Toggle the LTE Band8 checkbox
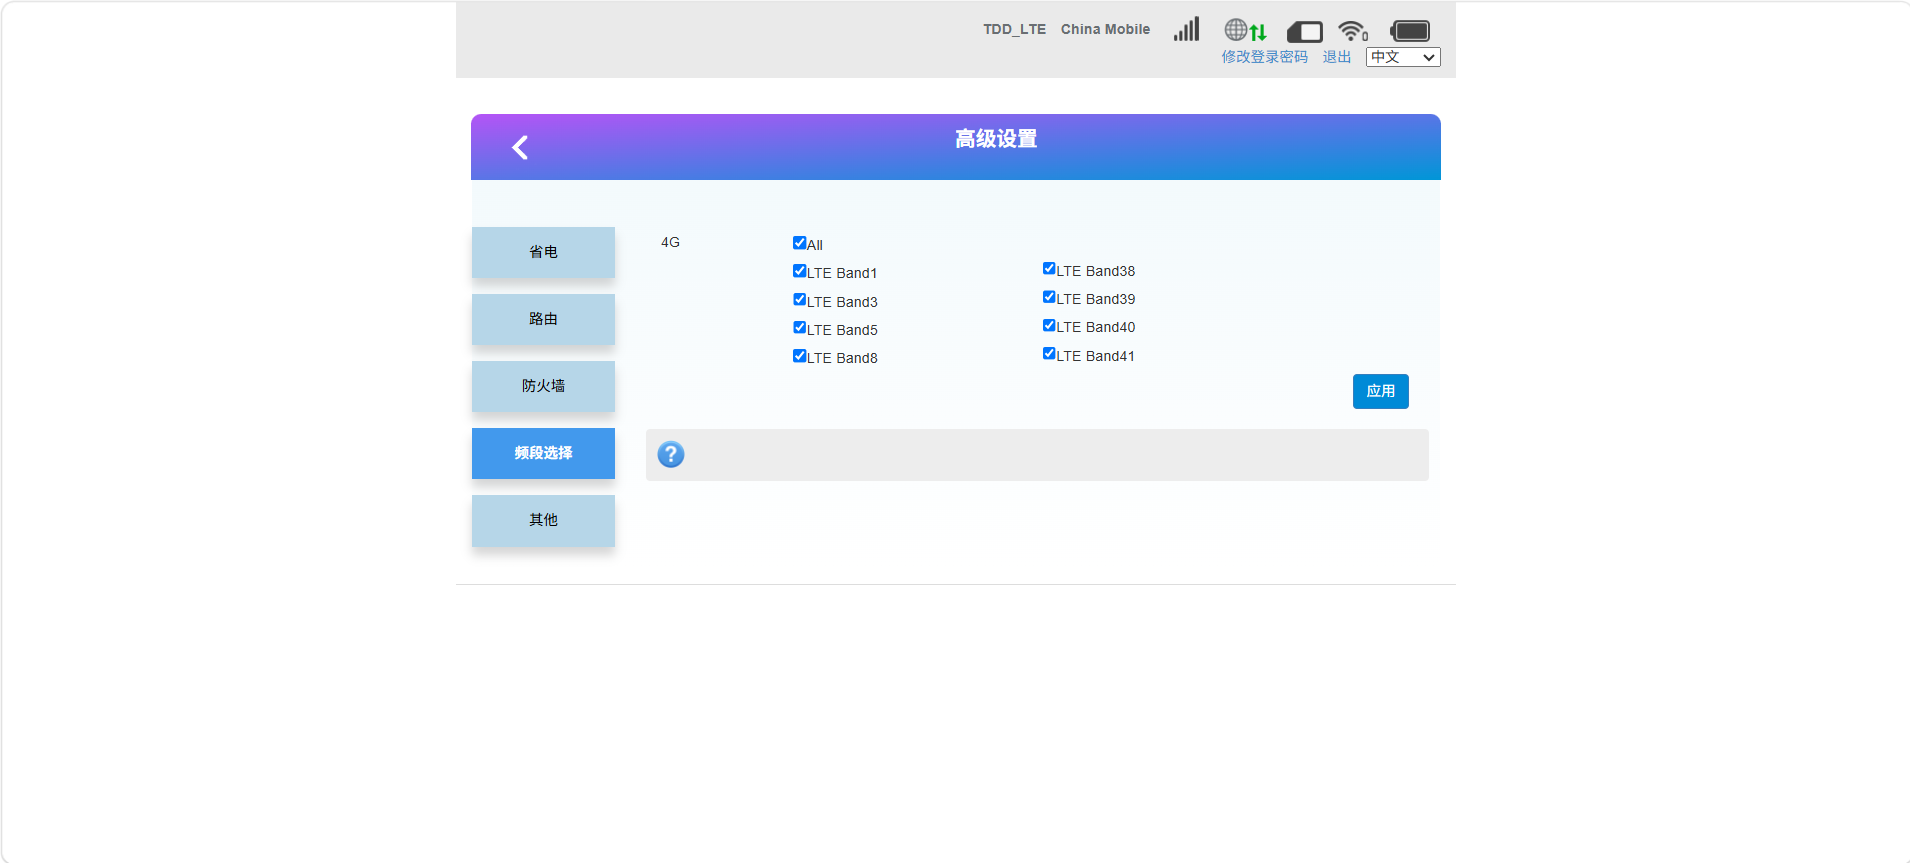 tap(800, 356)
